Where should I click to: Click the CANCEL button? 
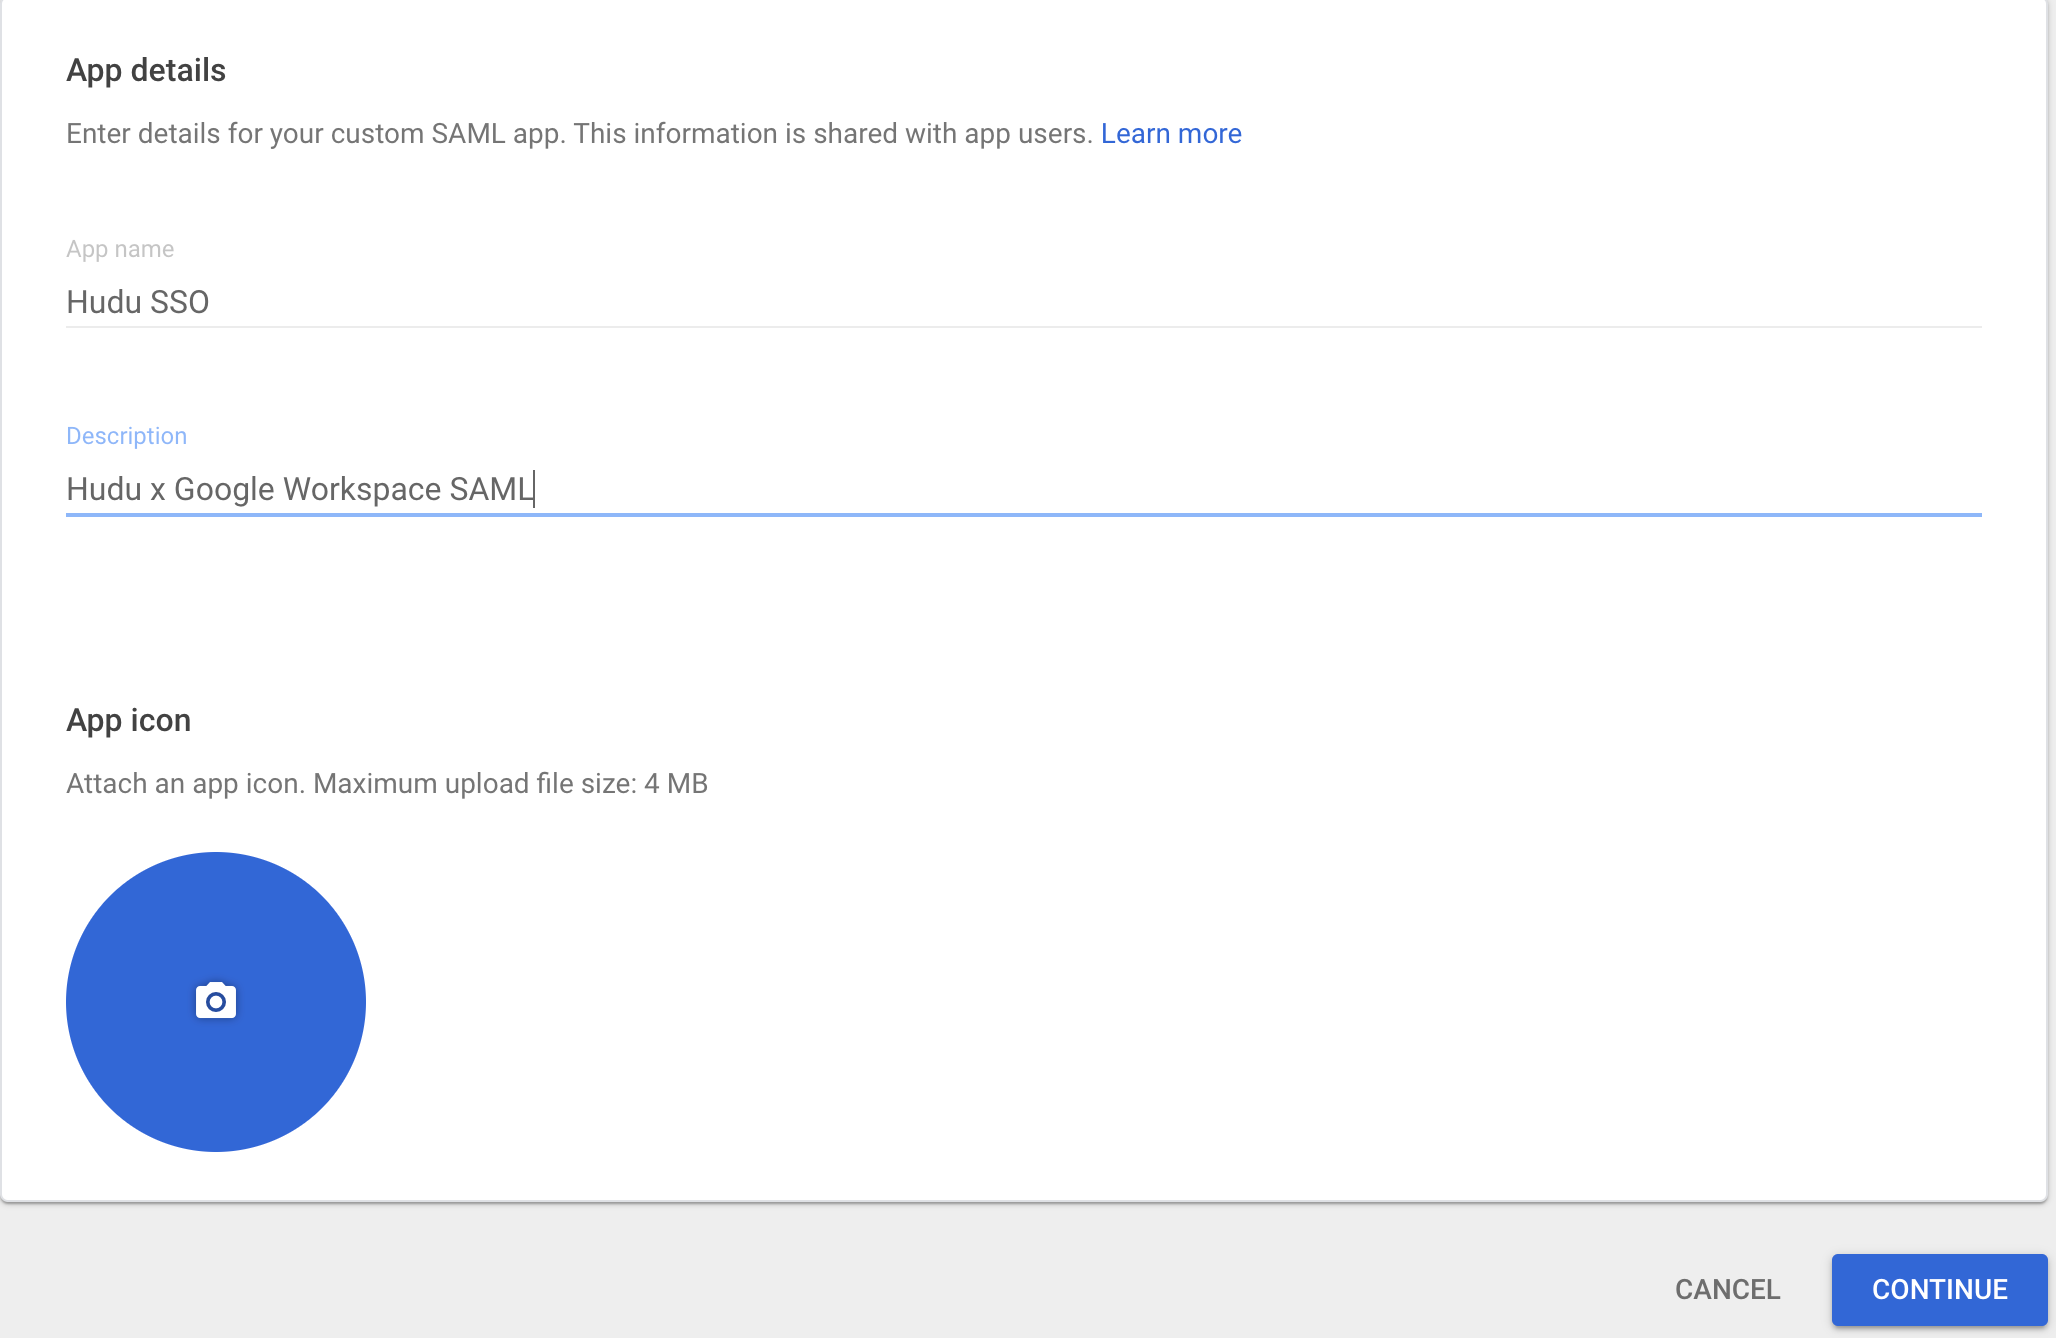tap(1727, 1289)
